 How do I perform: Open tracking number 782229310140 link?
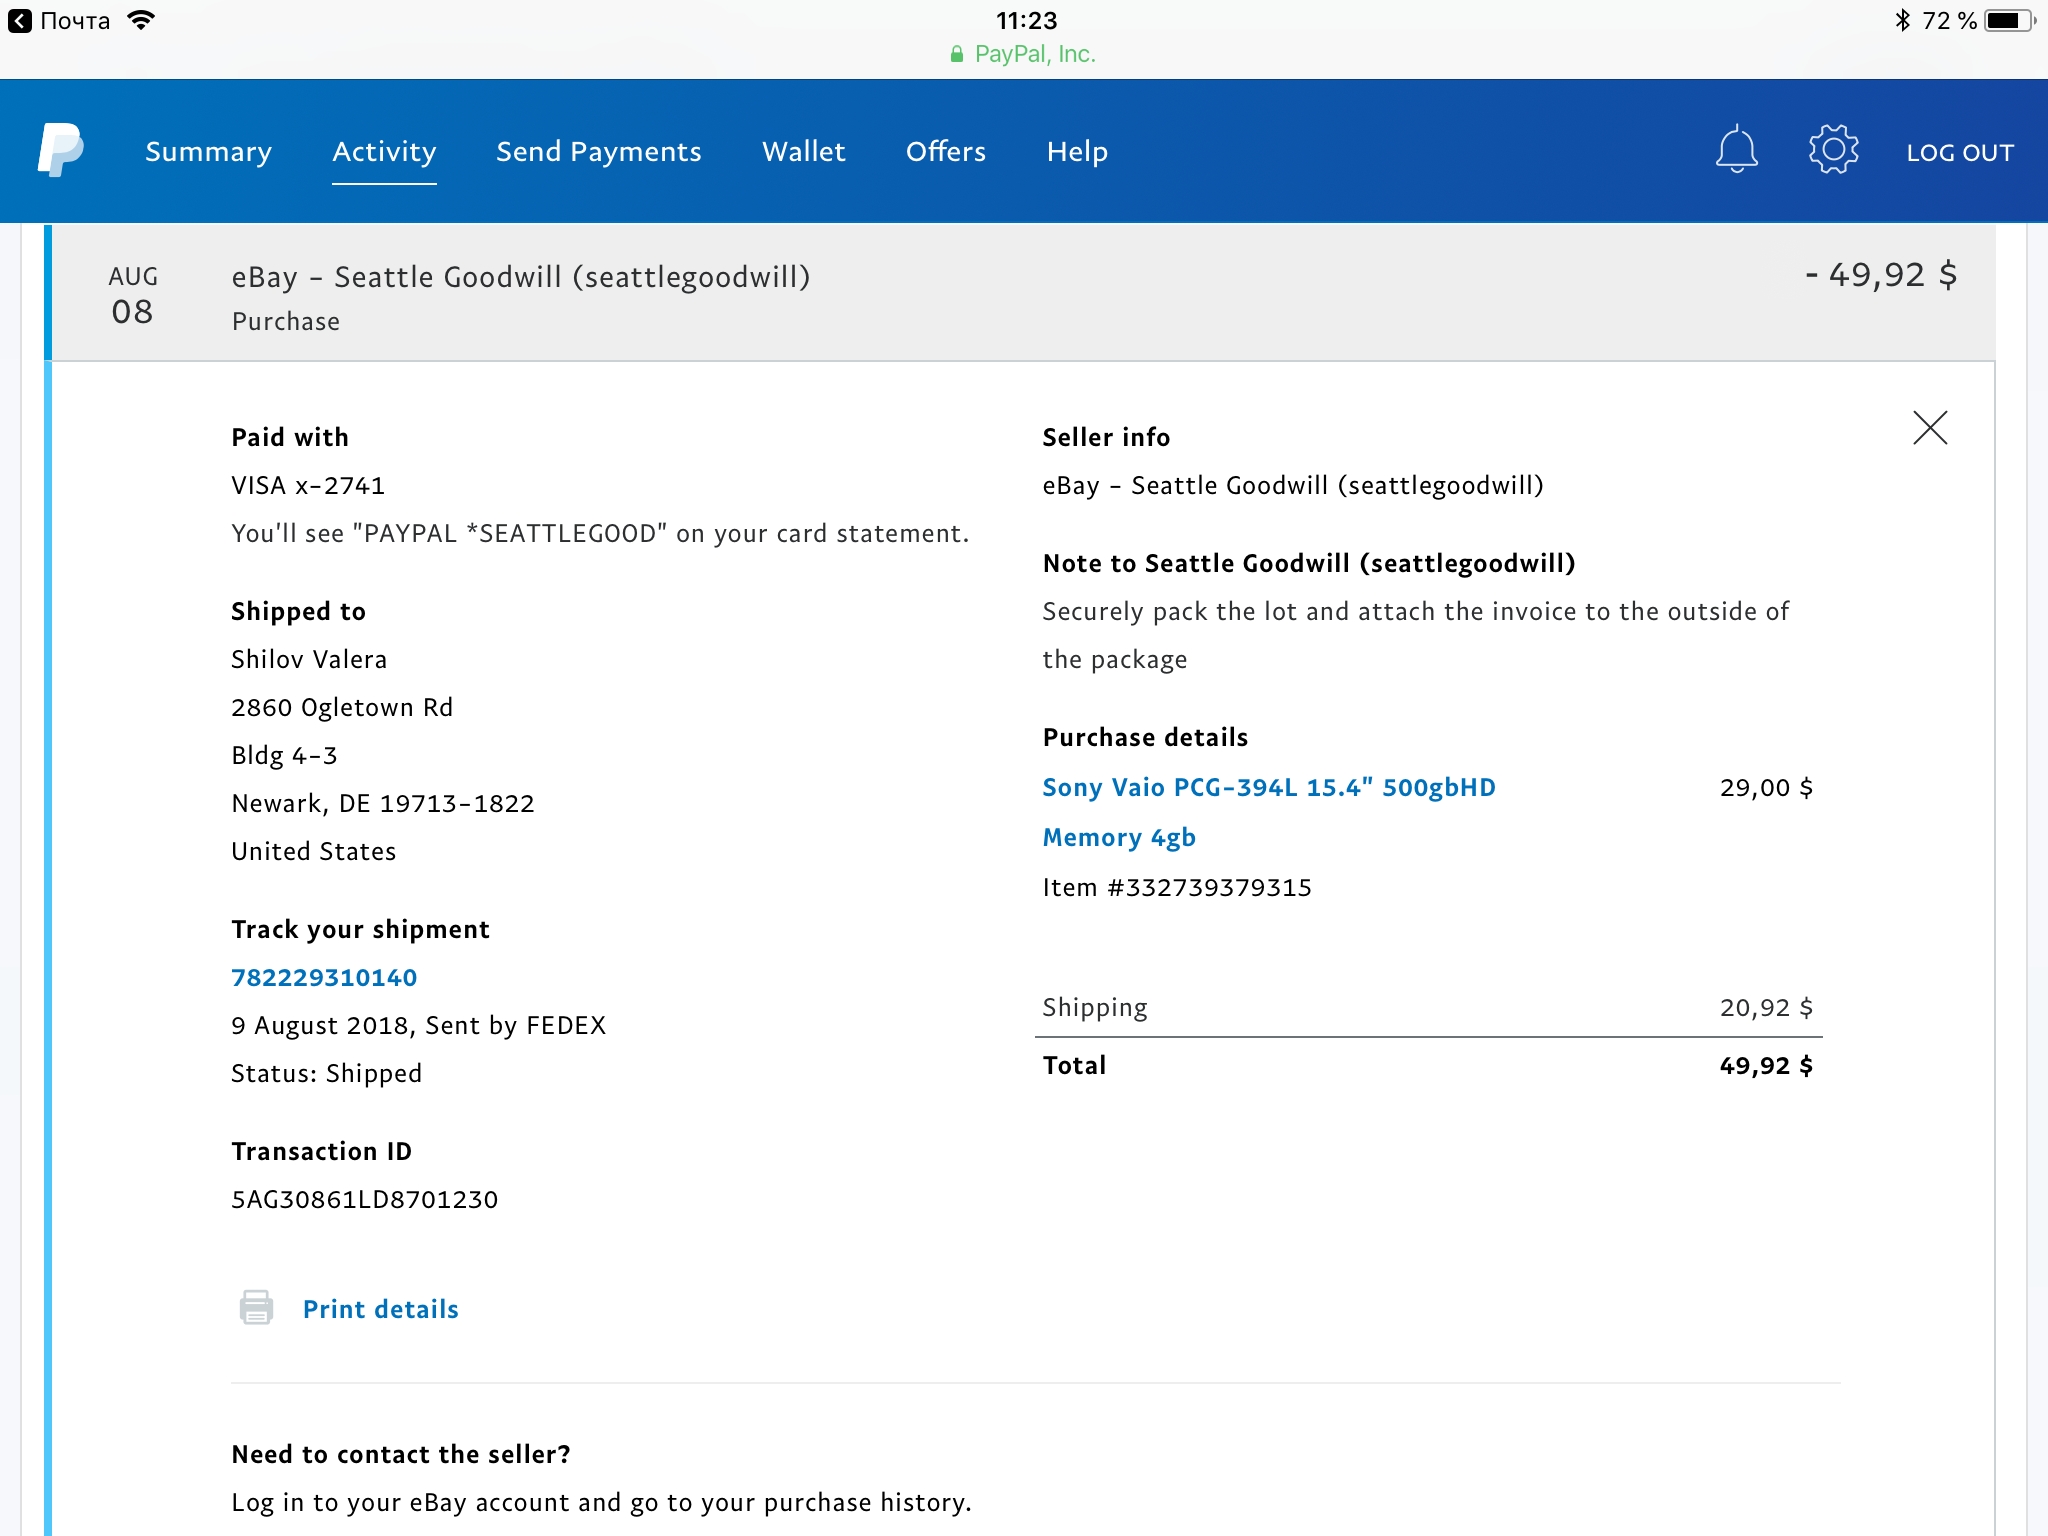(324, 977)
